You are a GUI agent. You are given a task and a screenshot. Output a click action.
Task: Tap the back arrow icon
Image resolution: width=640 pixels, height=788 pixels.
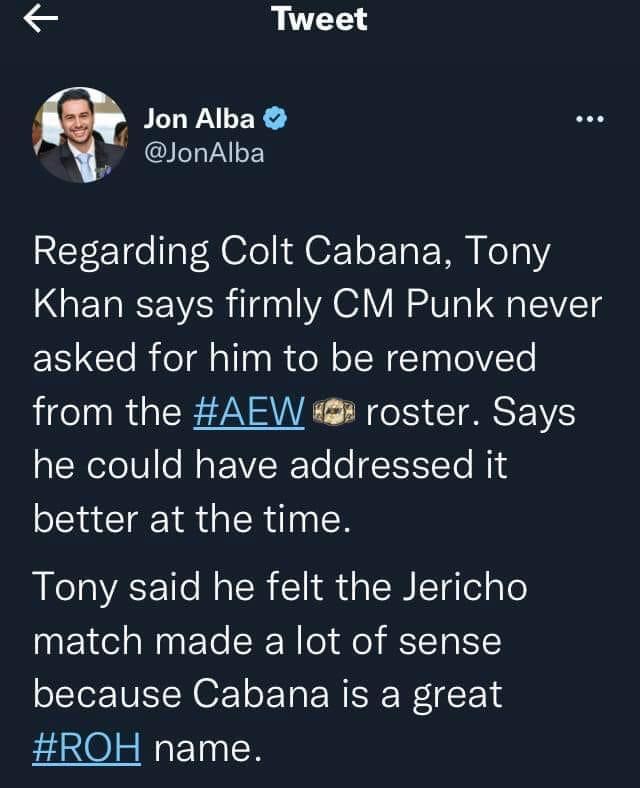(41, 20)
